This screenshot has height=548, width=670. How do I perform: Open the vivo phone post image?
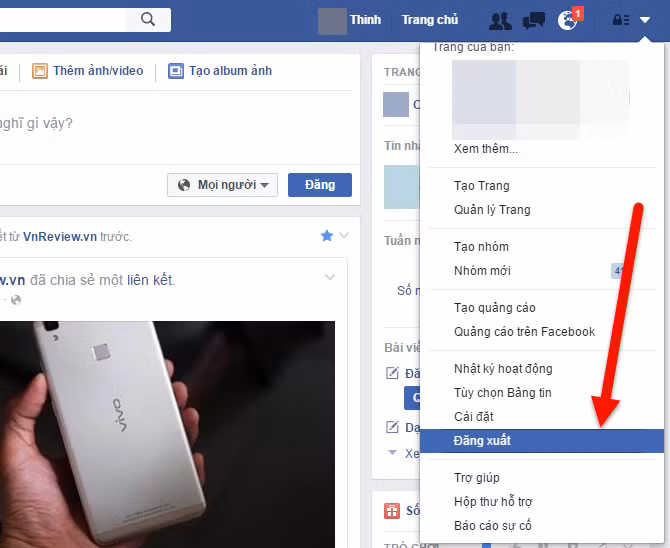coord(168,434)
